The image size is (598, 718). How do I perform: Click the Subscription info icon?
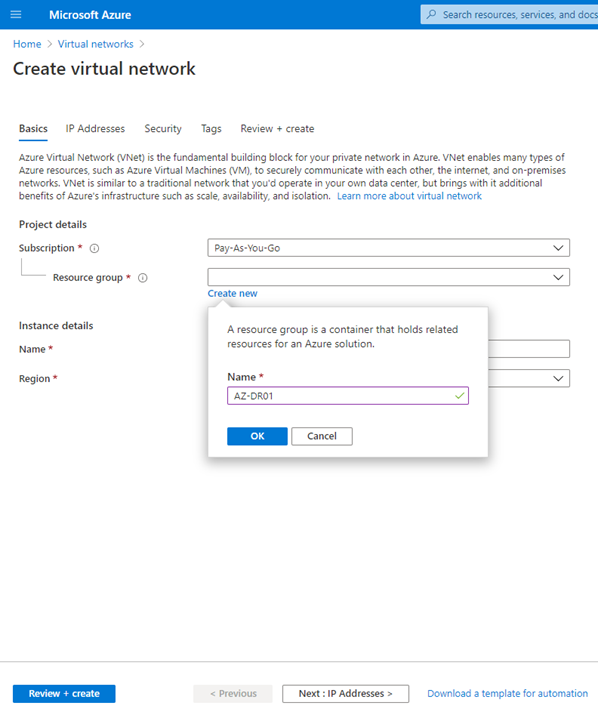tap(94, 249)
